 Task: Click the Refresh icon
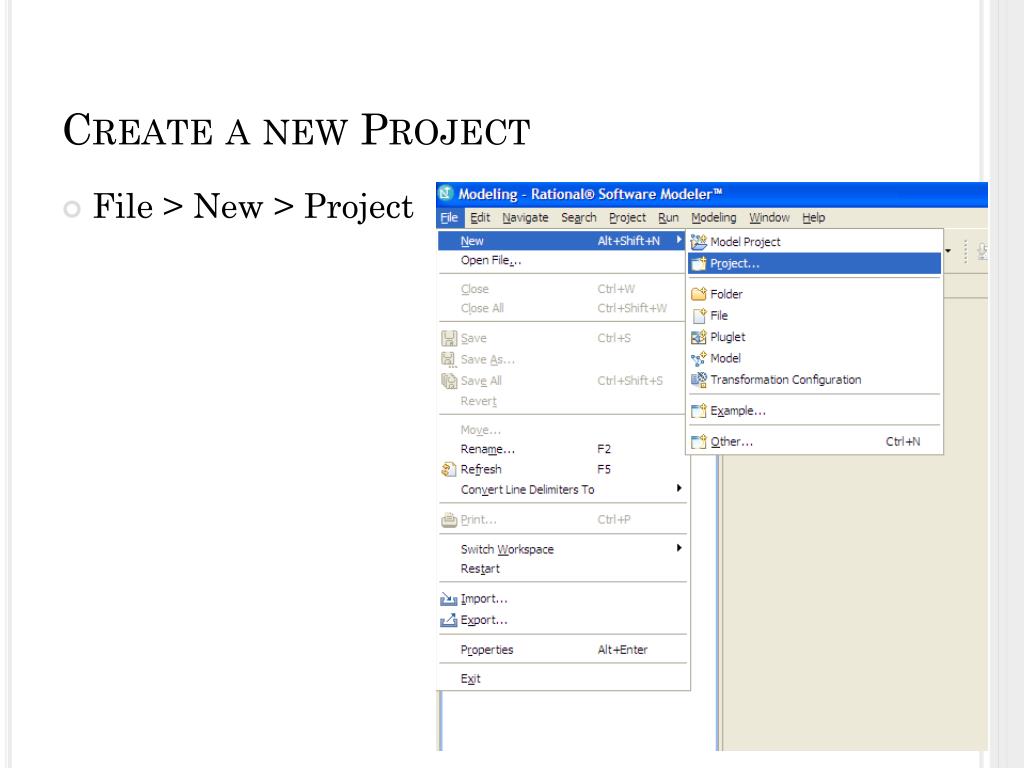click(x=449, y=469)
